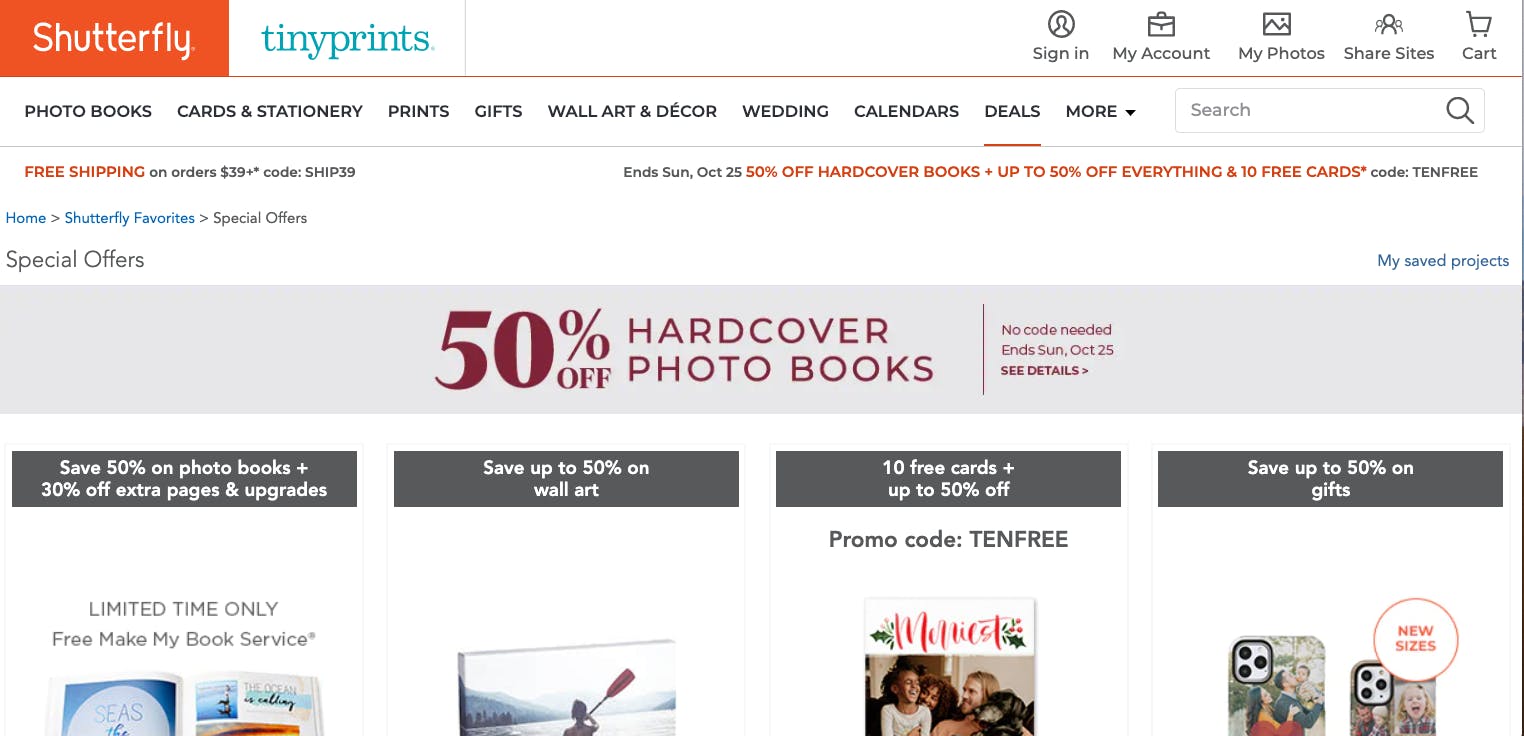Click the Shutterfly logo
This screenshot has width=1524, height=736.
pos(114,38)
